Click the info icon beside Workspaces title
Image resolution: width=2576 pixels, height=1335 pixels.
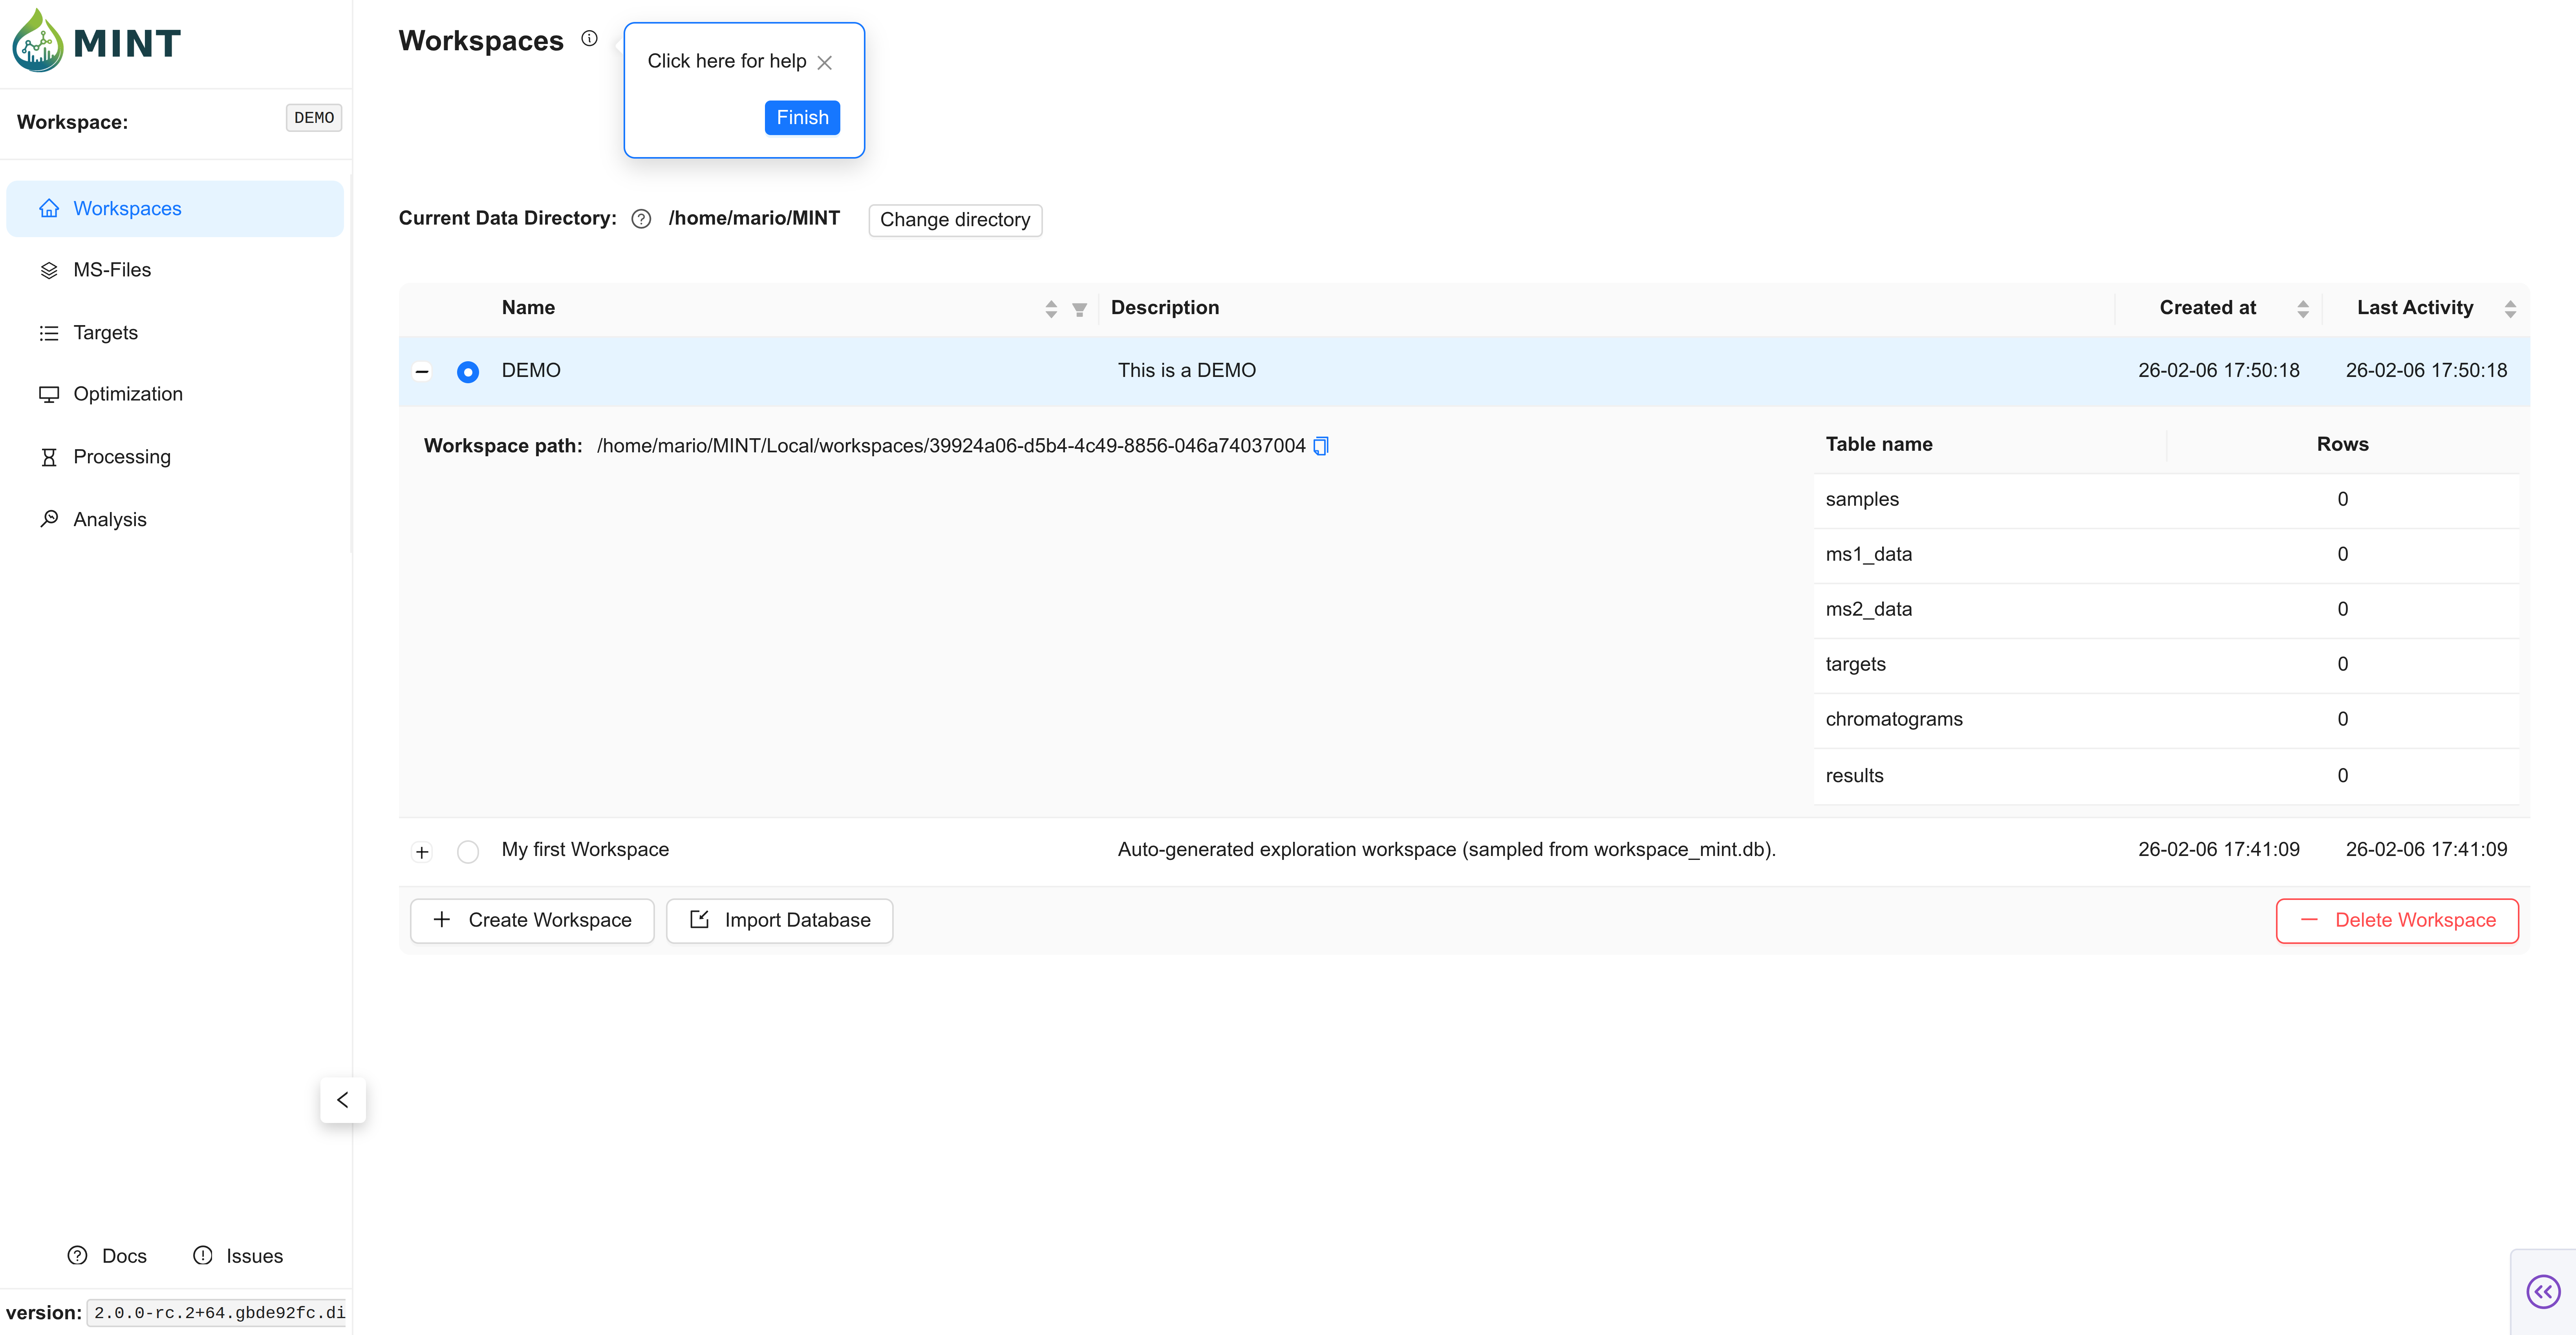589,39
